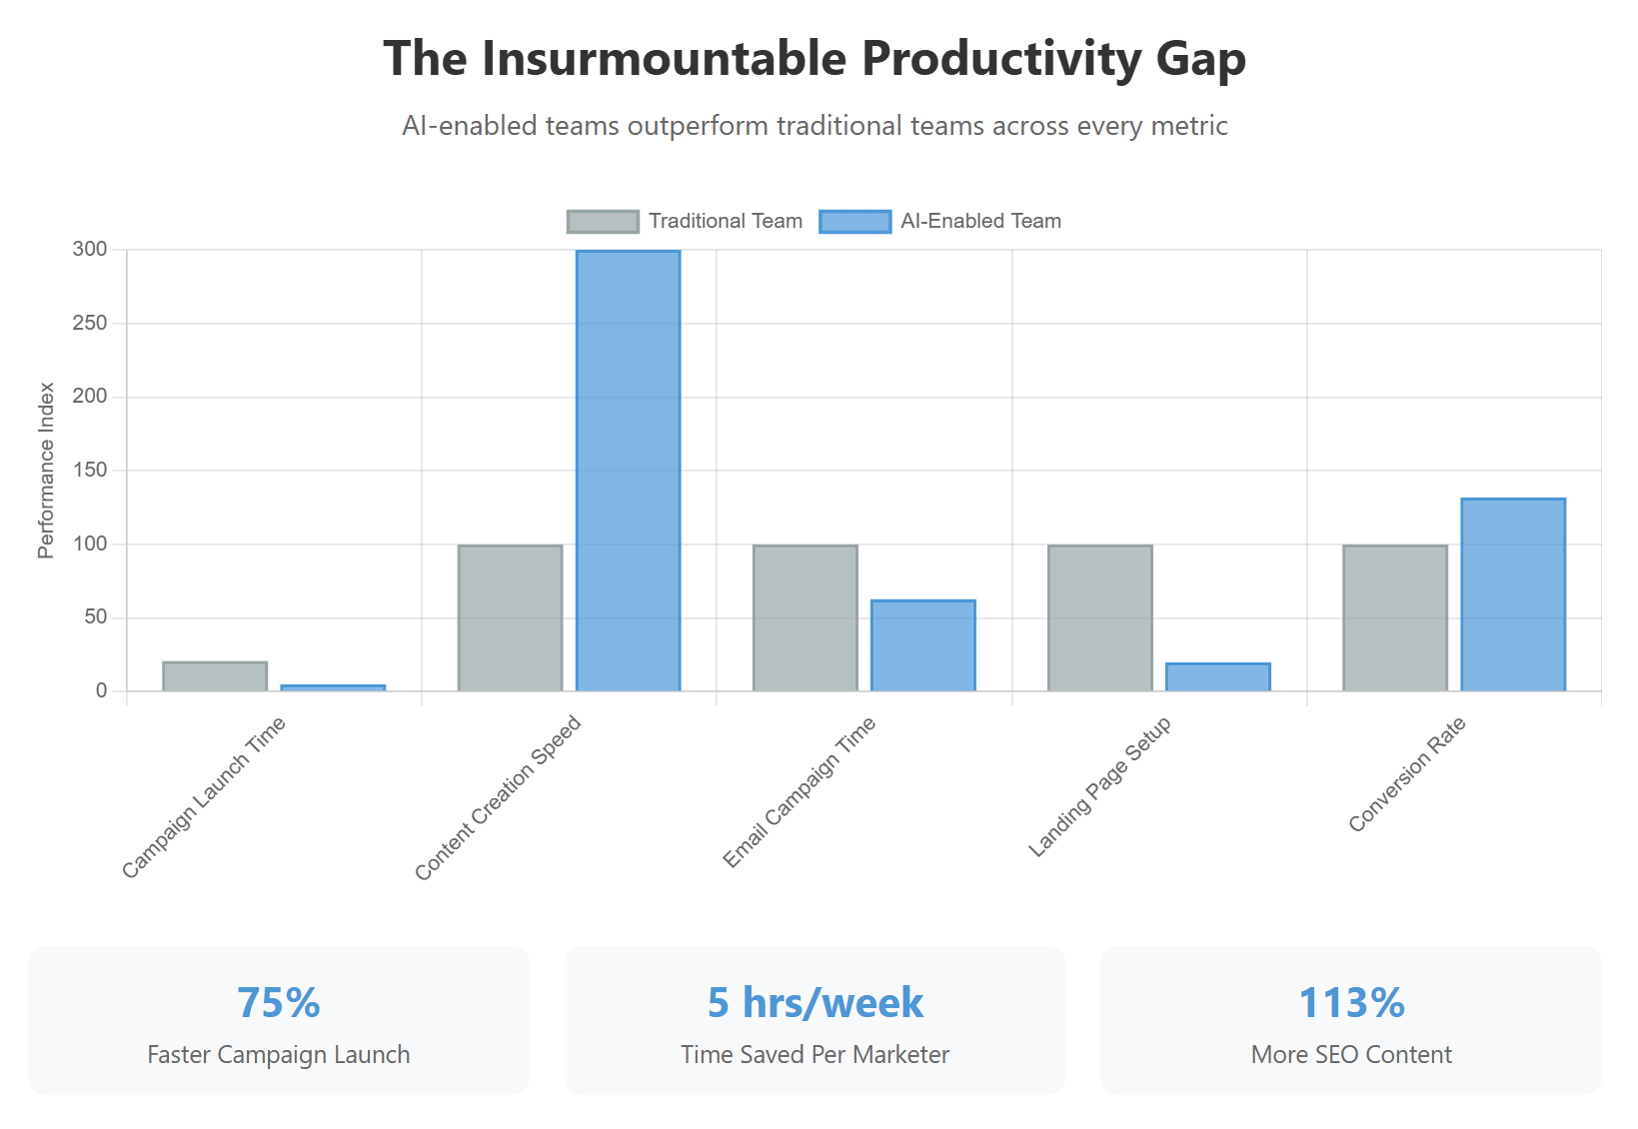Click the AI-Enabled Team legend label
Screen dimensions: 1638x1129
click(x=981, y=221)
